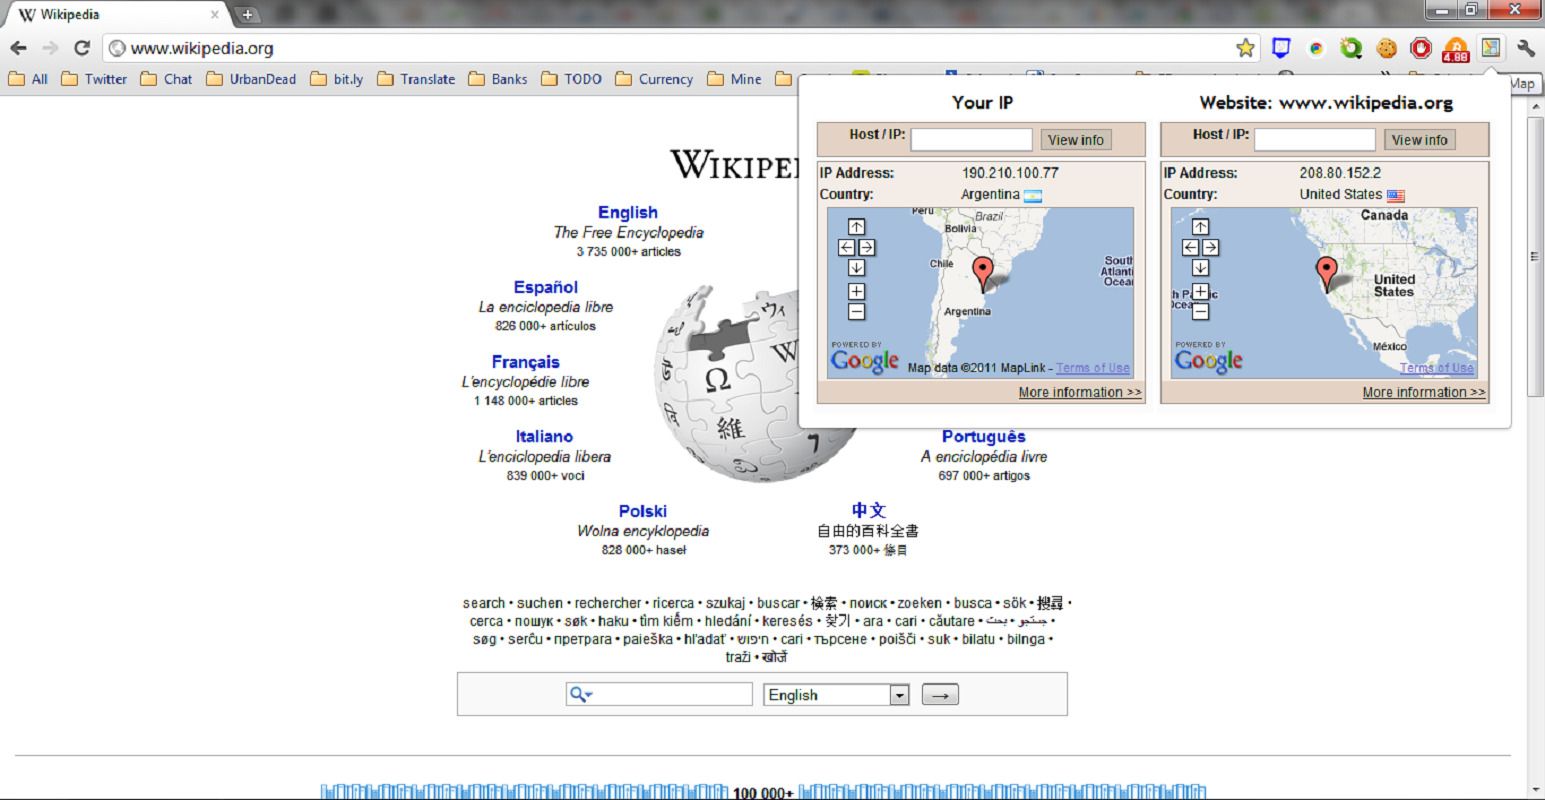Pan the Website map left

1190,247
